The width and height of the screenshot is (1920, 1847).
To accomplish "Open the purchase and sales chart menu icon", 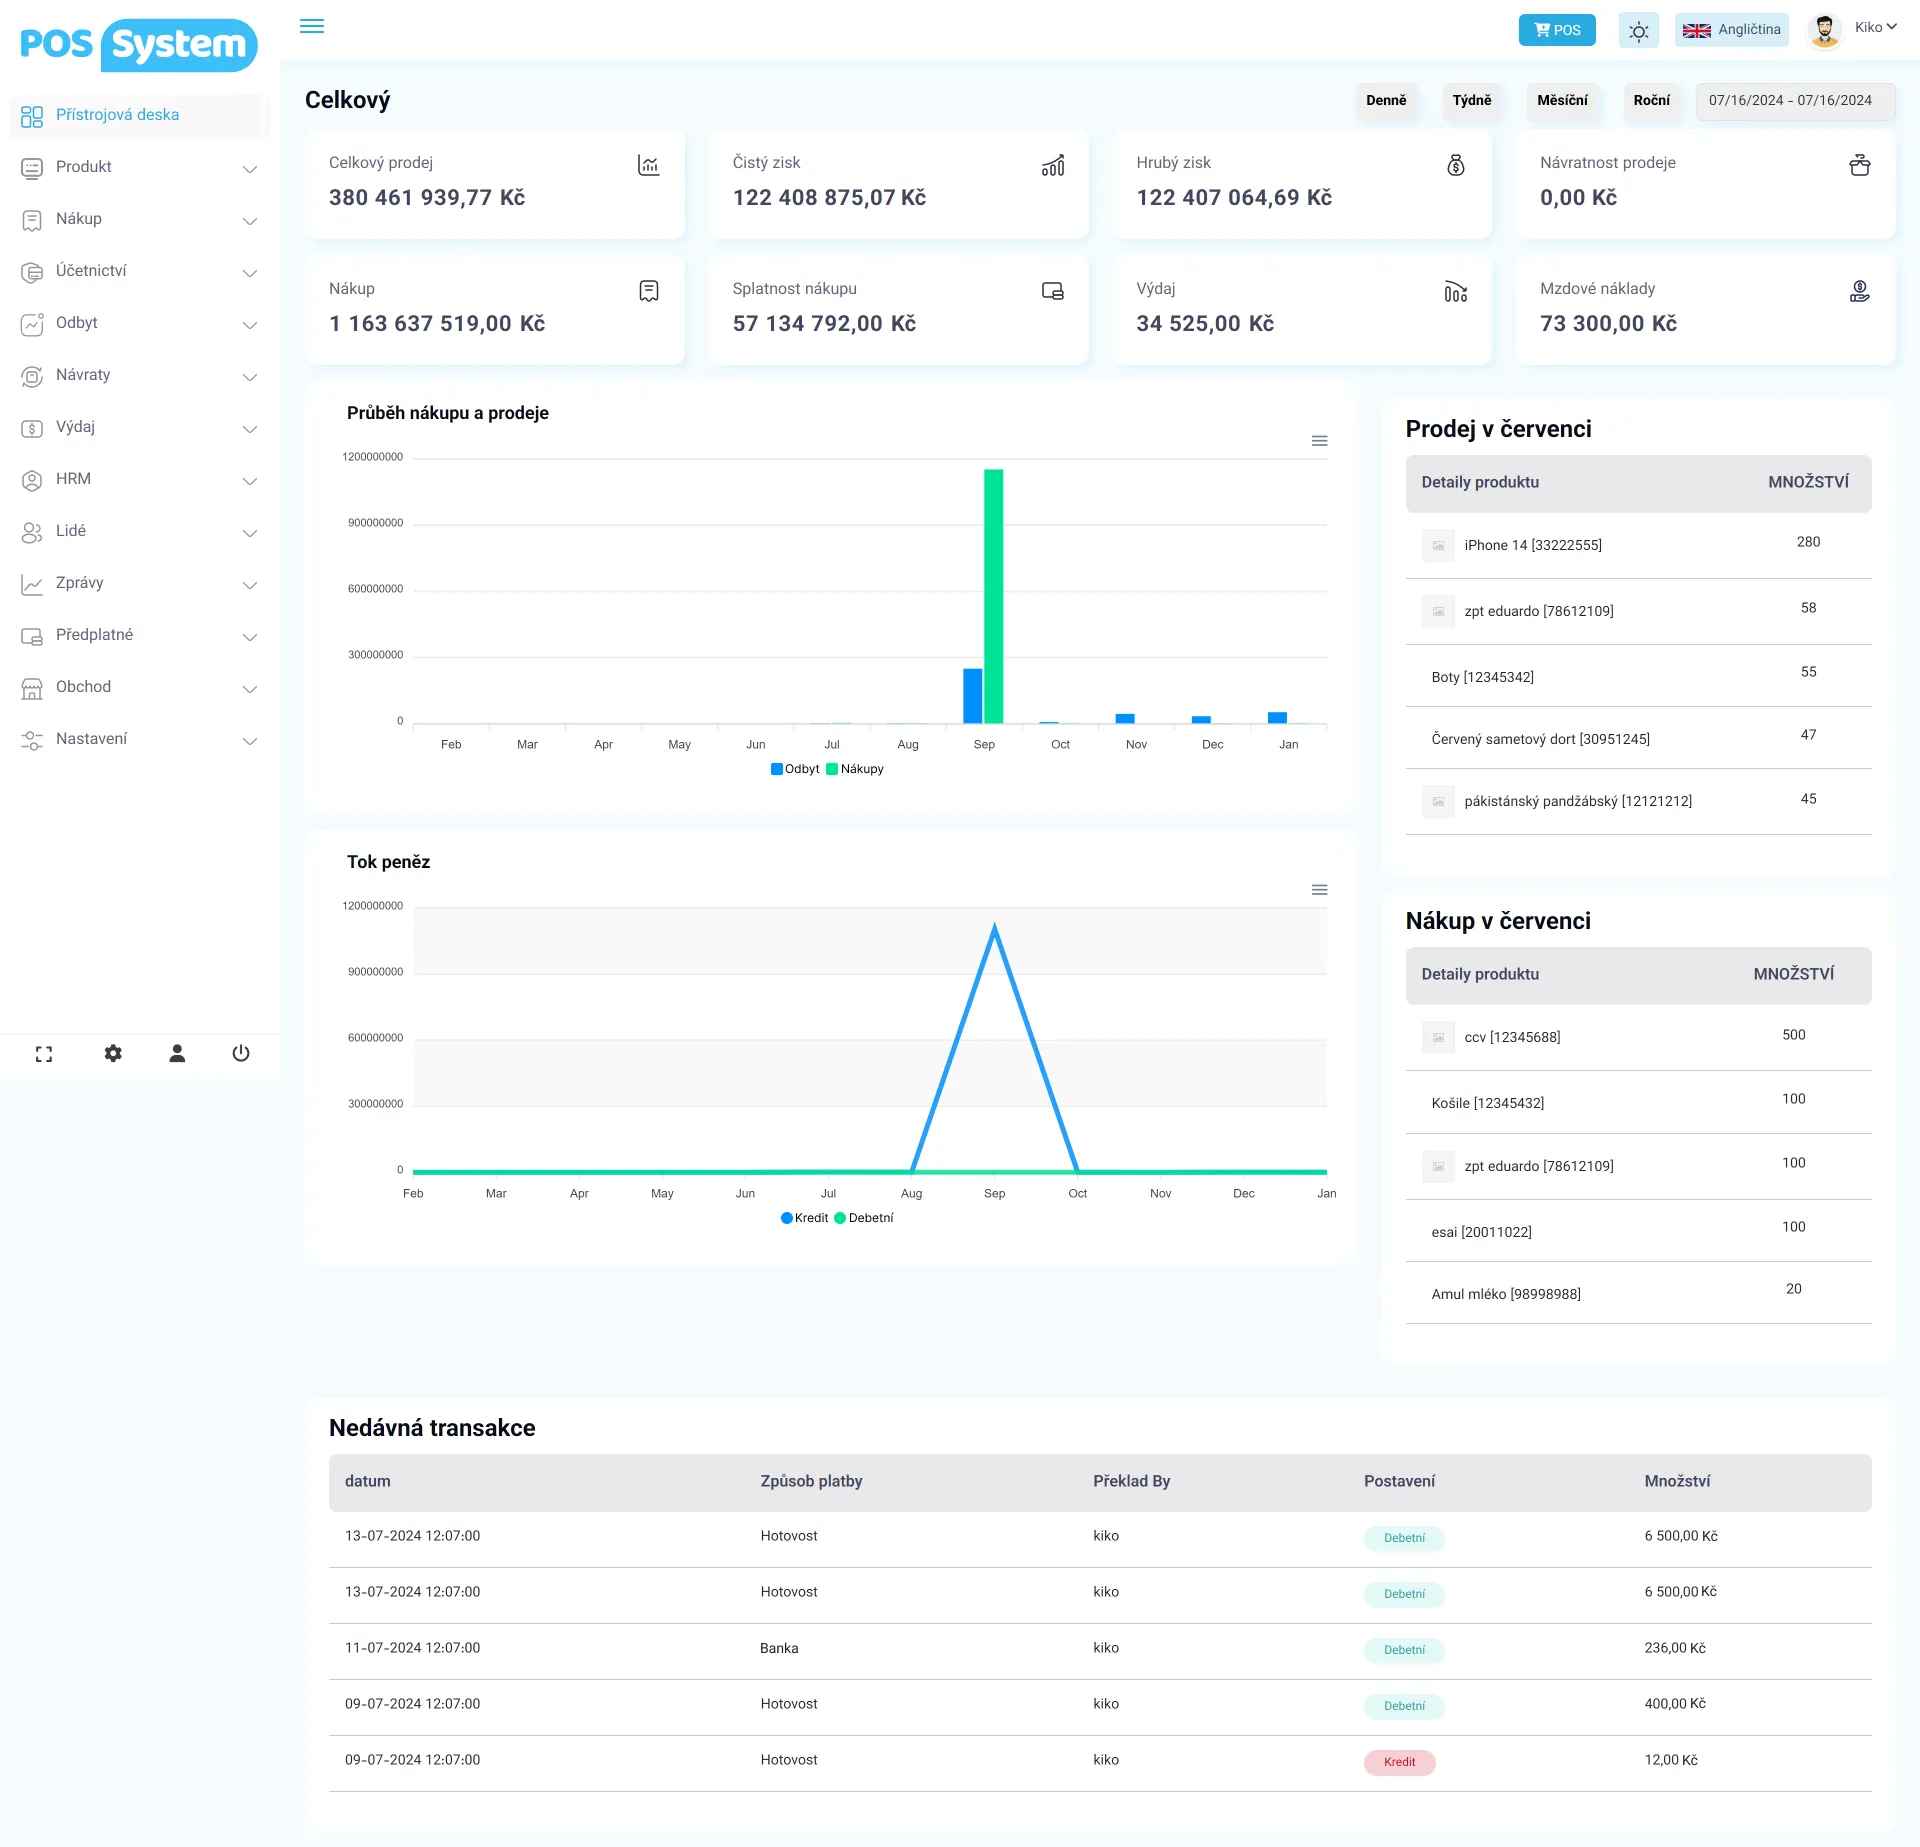I will 1319,441.
